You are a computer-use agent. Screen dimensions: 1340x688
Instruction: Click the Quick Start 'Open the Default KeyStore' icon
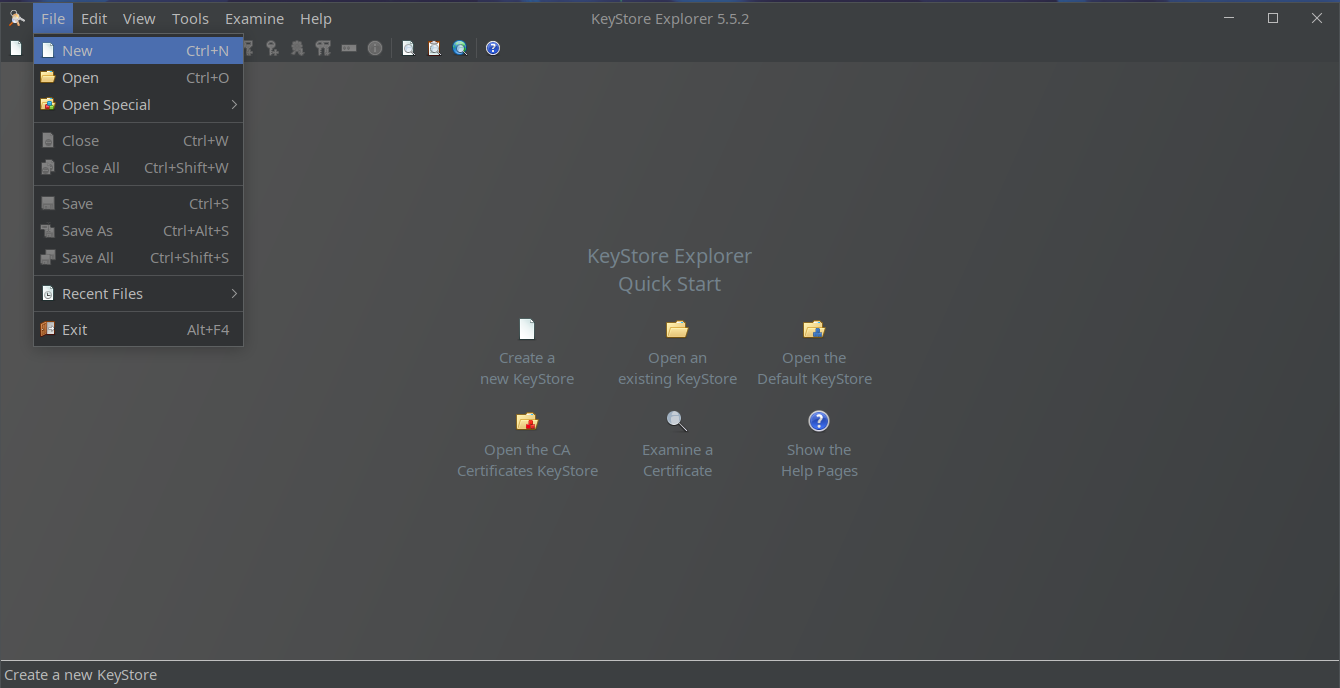814,329
